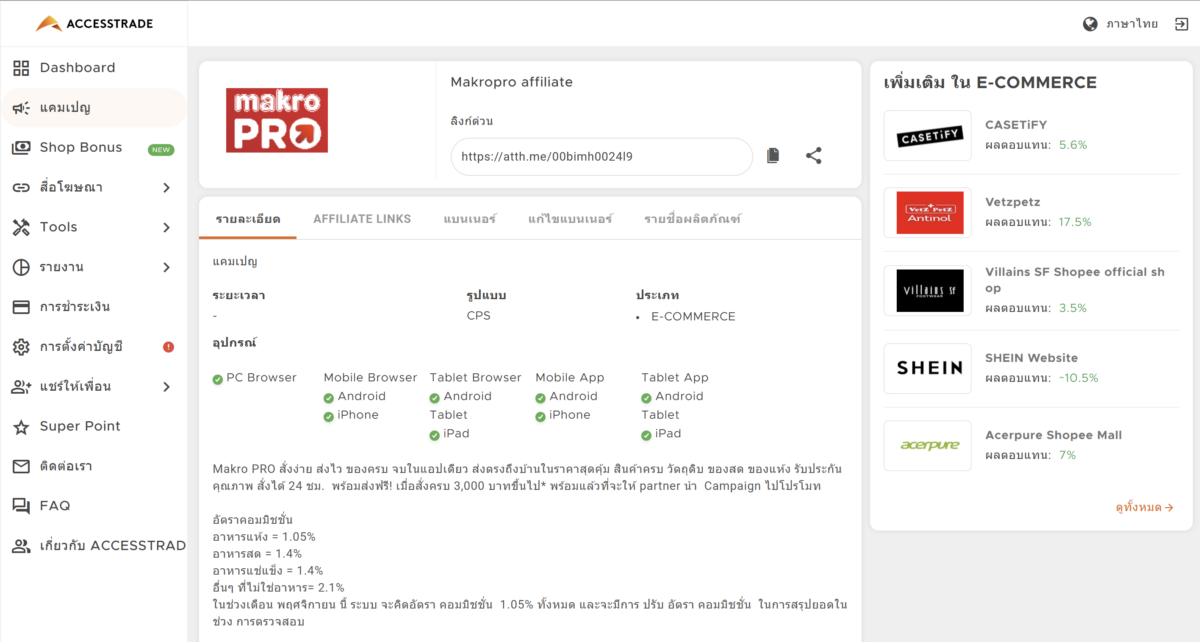
Task: Click the share icon beside the copy button
Action: pos(813,156)
